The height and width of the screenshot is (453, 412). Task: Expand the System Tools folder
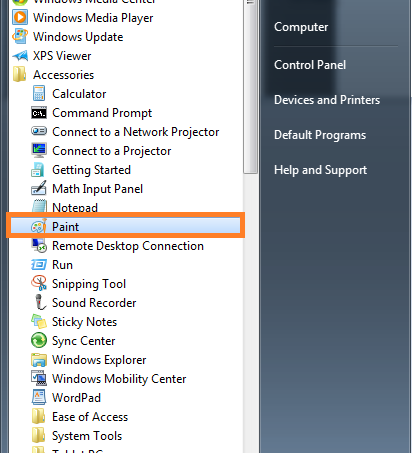click(x=77, y=436)
